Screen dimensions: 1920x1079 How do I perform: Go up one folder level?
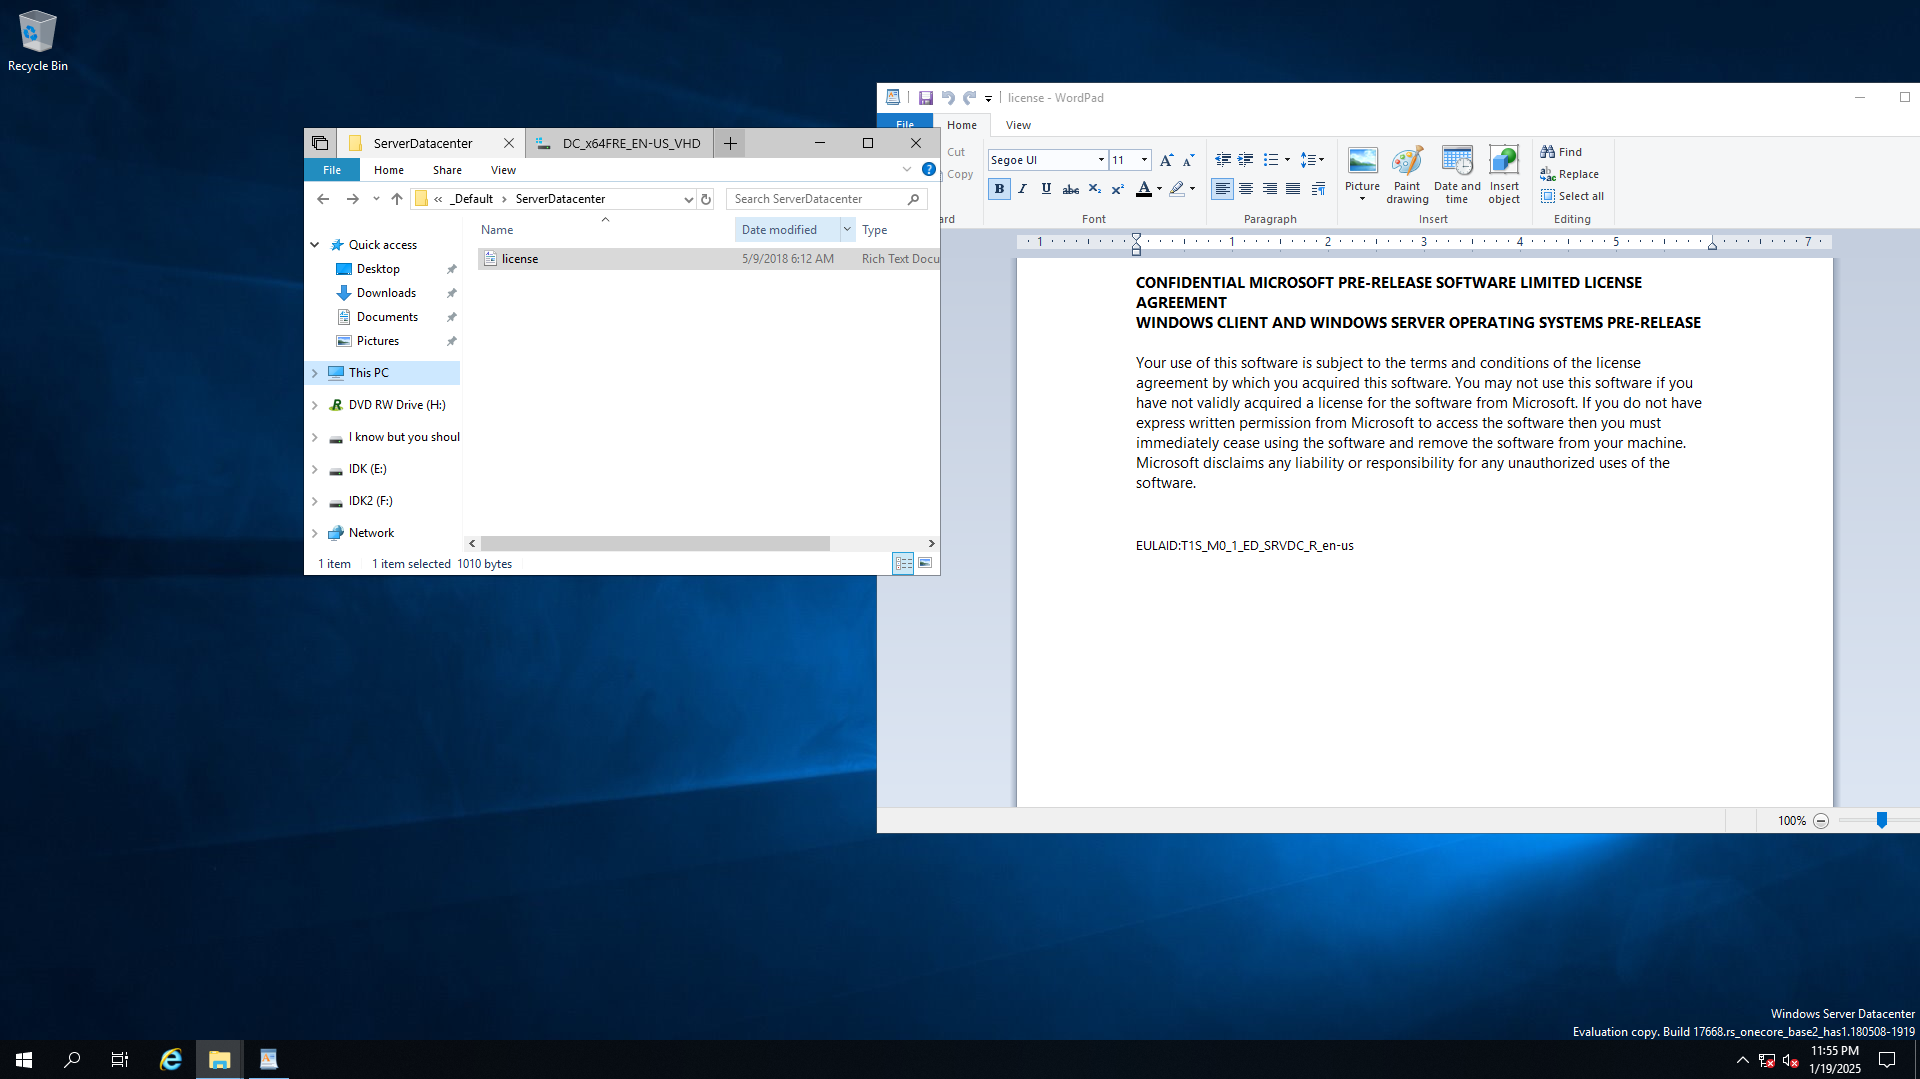coord(397,199)
